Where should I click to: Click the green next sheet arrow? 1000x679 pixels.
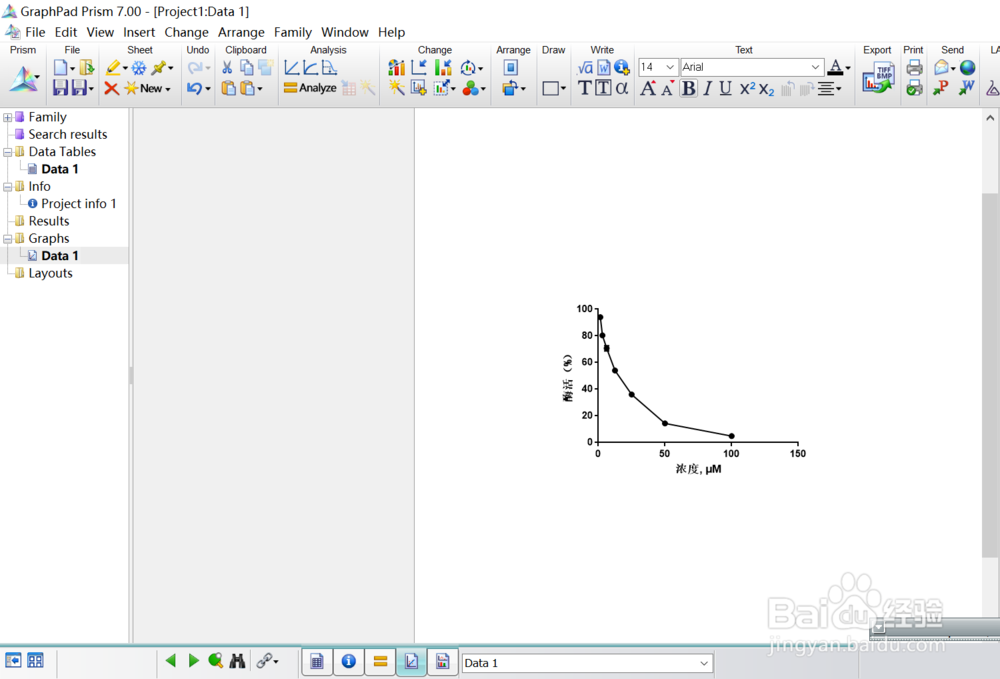pos(194,661)
